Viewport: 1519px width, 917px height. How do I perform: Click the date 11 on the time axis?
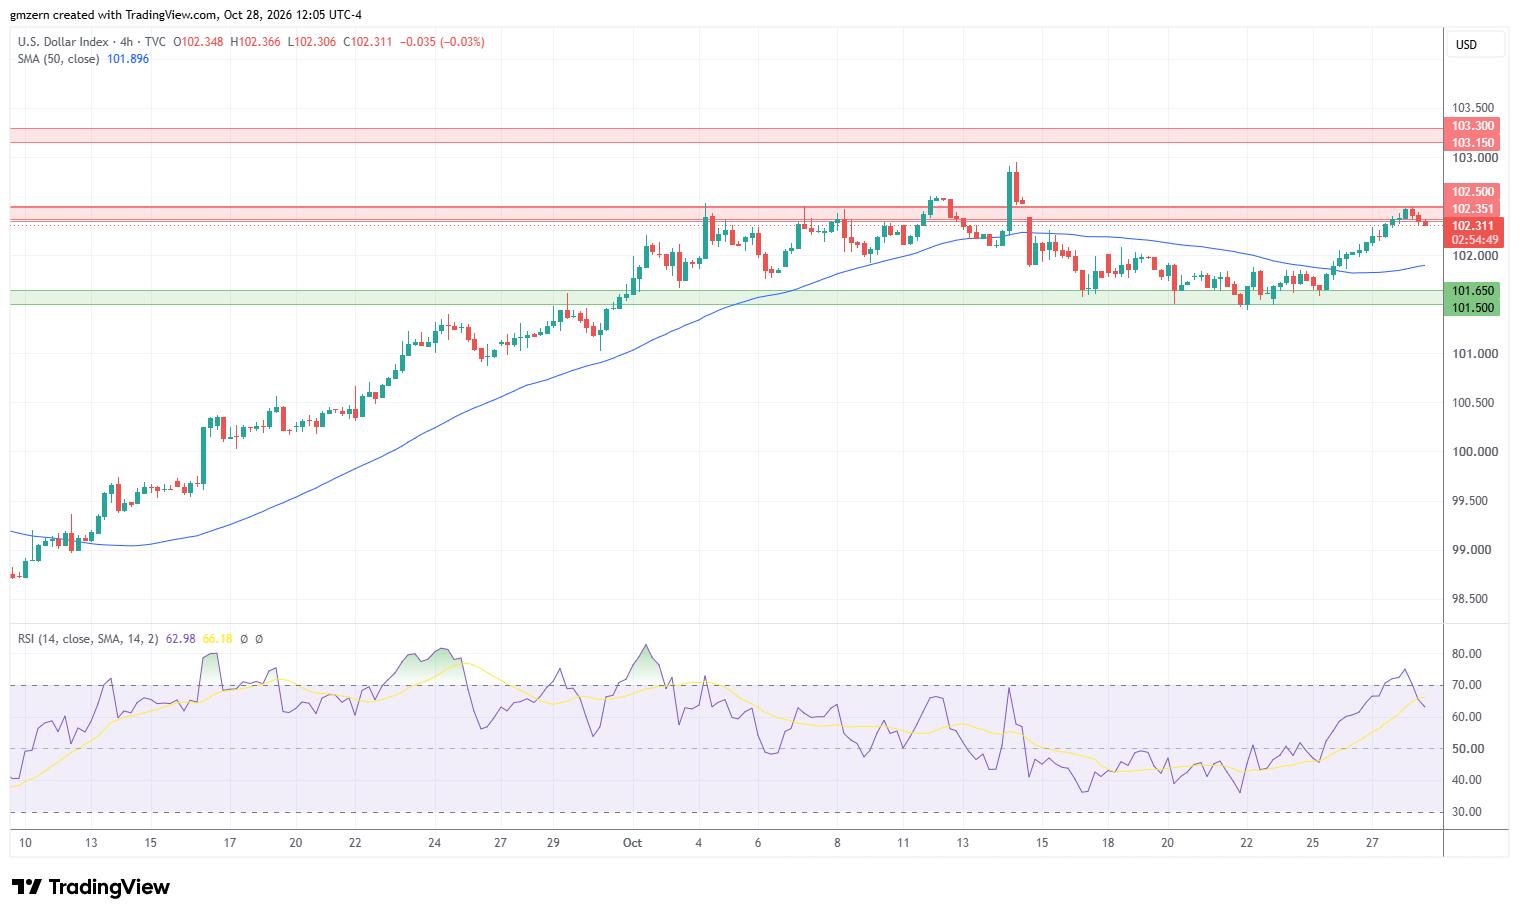point(903,843)
